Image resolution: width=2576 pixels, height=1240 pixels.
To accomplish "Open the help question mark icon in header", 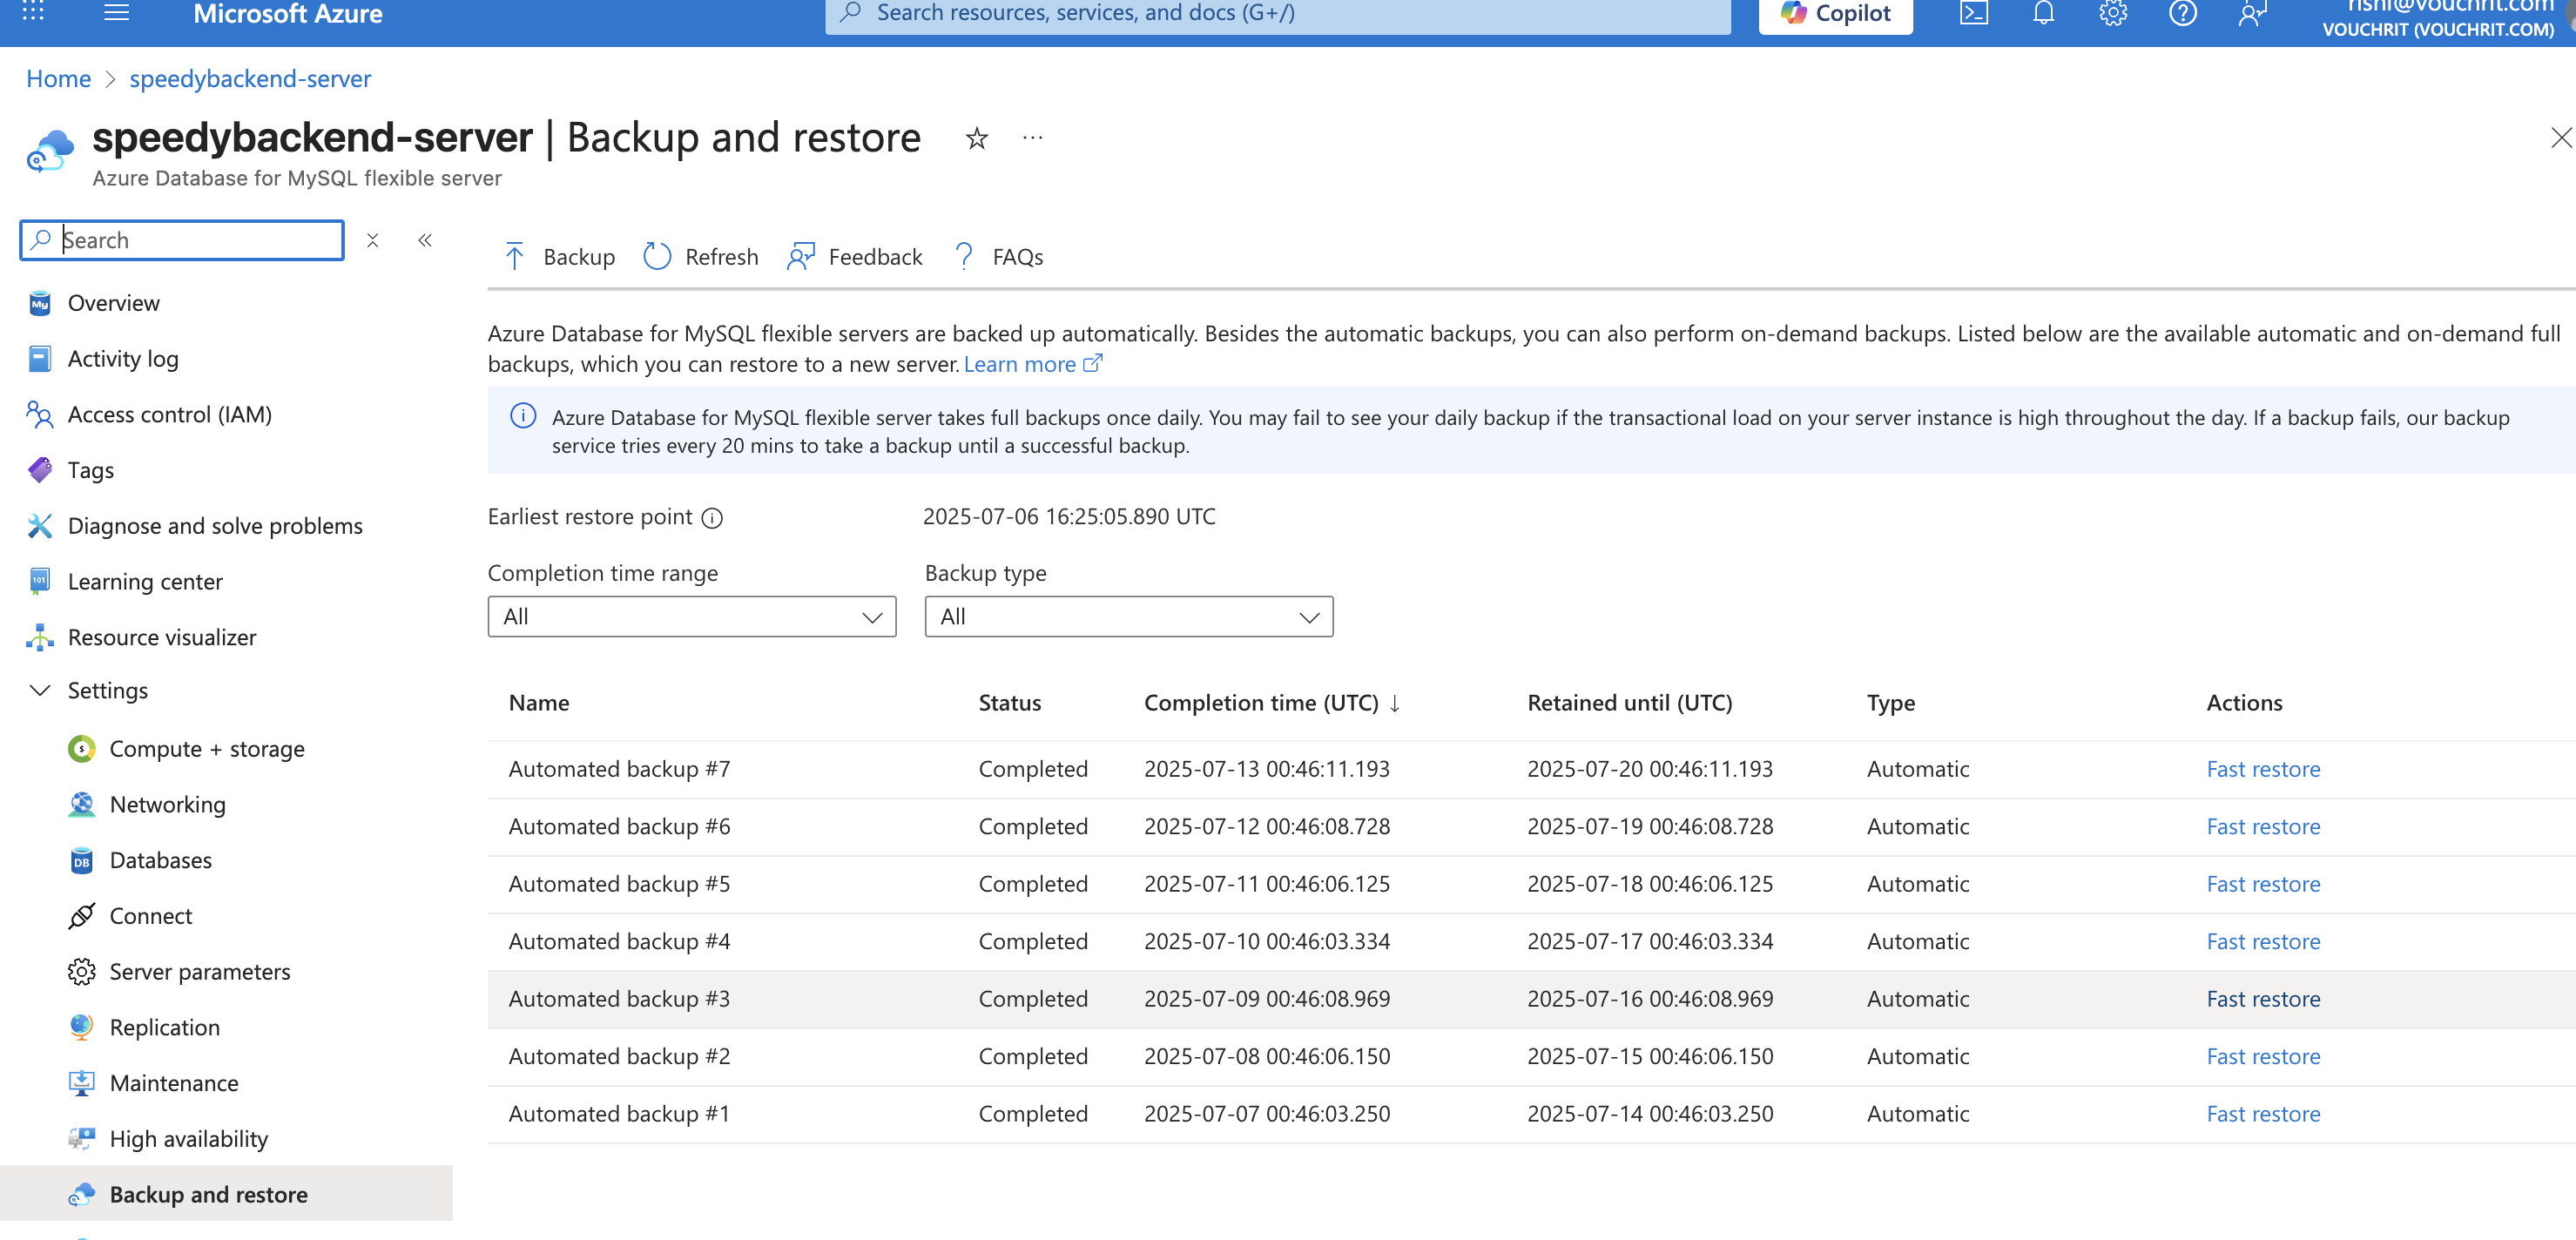I will click(x=2182, y=14).
